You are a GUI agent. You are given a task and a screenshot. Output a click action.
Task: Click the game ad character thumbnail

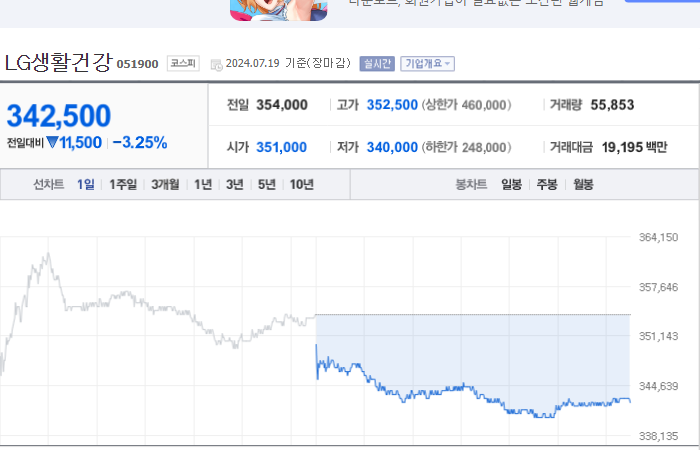(279, 10)
